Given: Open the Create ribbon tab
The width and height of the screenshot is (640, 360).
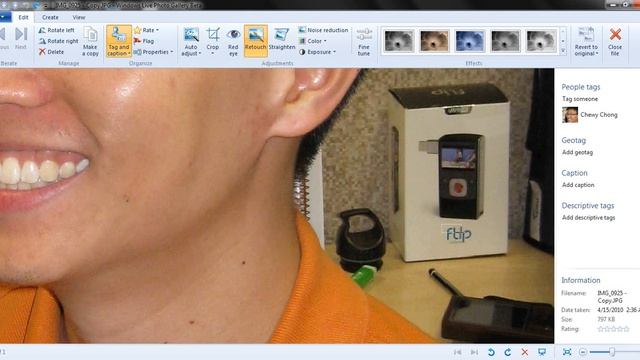Looking at the screenshot, I should click(x=50, y=17).
